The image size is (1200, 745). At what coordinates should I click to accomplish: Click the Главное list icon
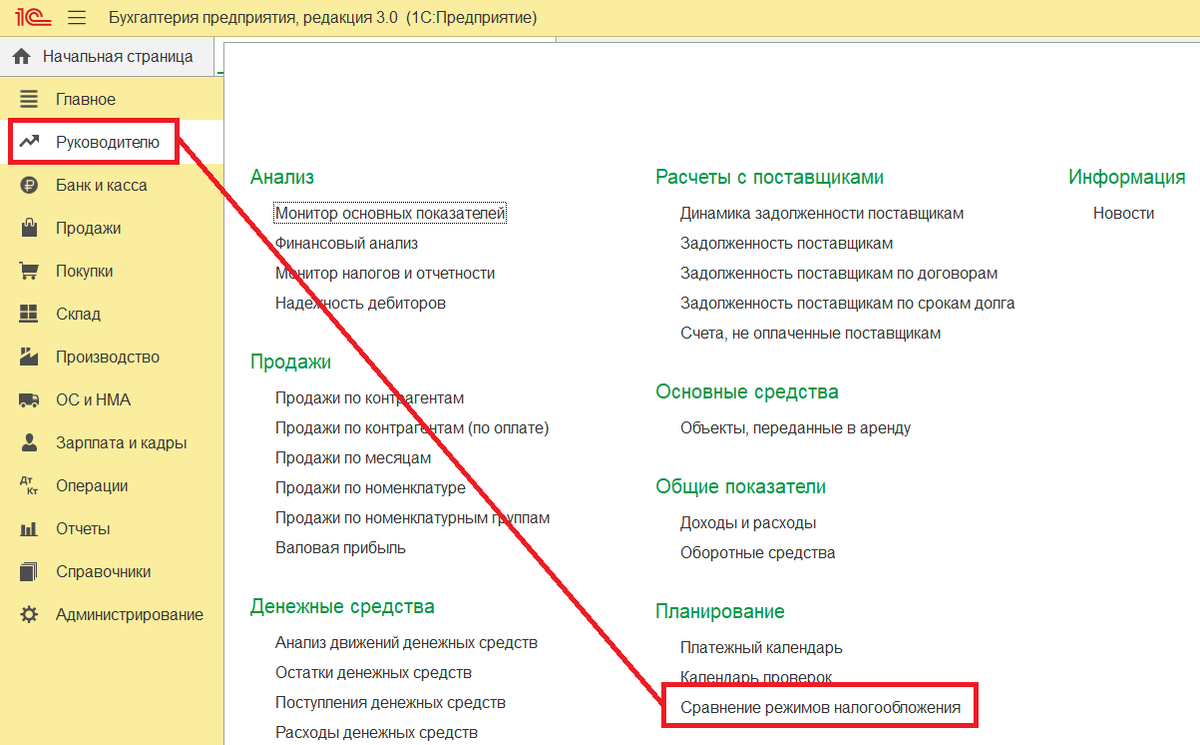click(x=28, y=99)
